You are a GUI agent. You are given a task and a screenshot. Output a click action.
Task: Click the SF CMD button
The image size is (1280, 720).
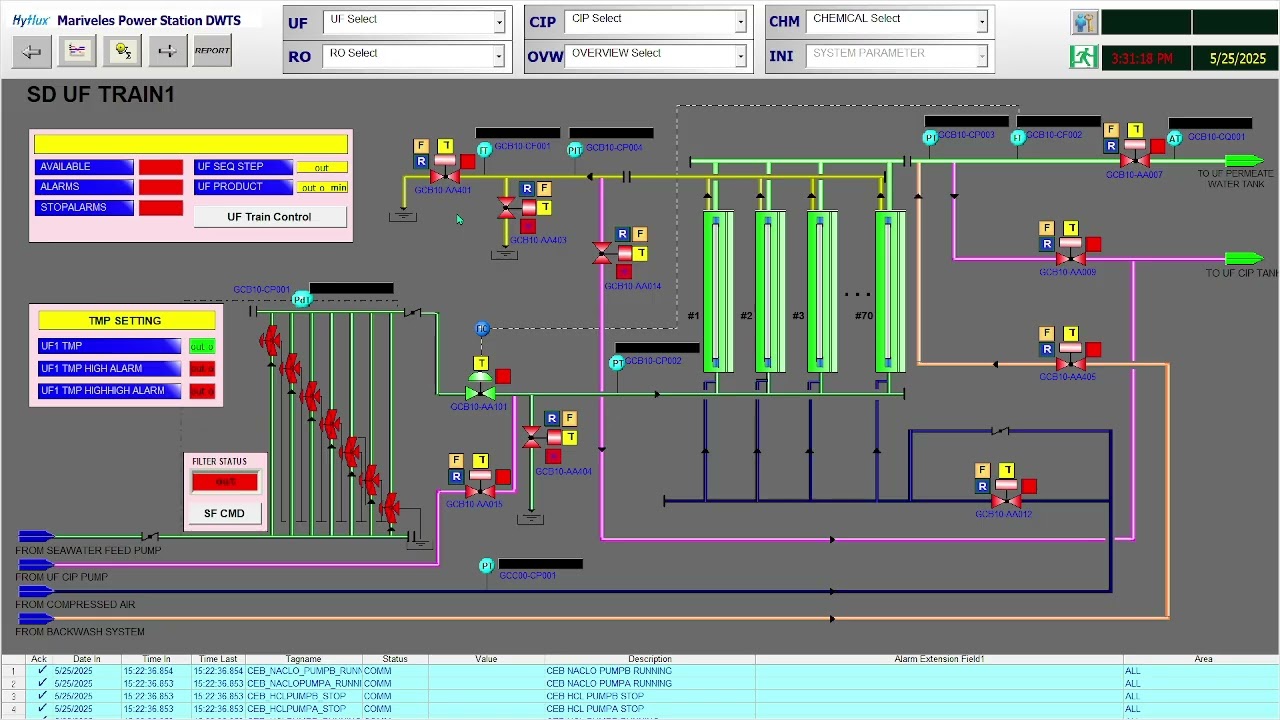pyautogui.click(x=225, y=513)
